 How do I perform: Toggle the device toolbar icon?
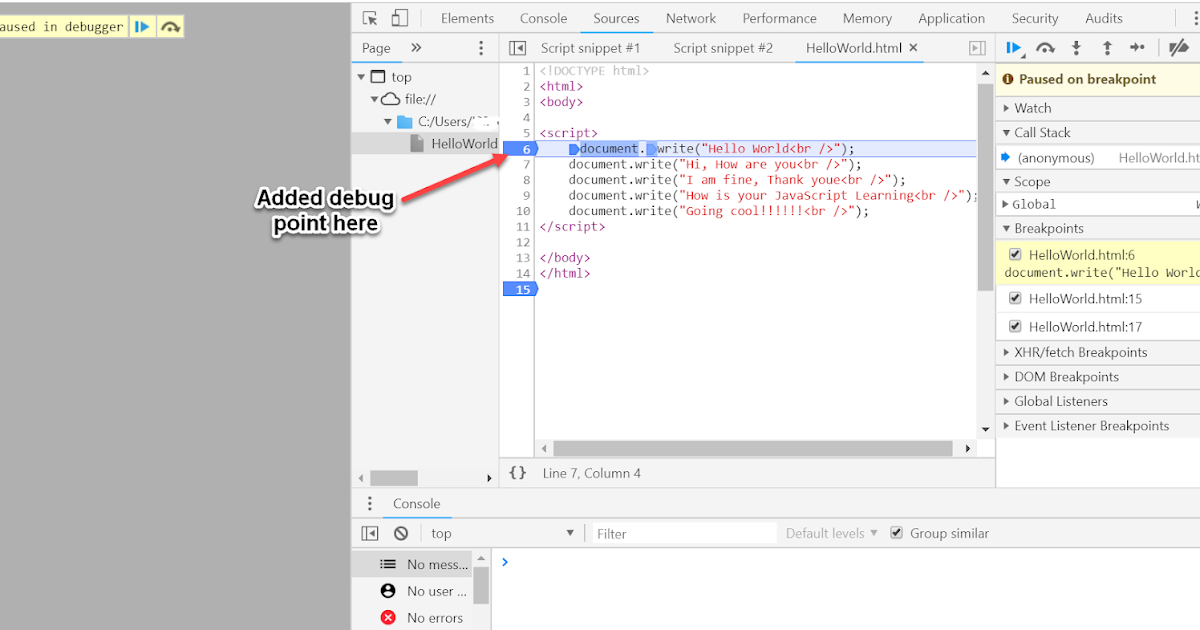click(399, 18)
